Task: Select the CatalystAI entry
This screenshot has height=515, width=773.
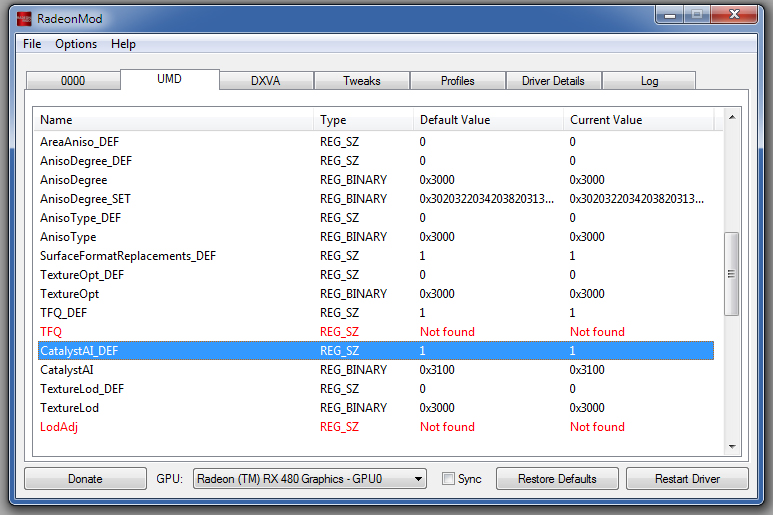Action: [376, 370]
